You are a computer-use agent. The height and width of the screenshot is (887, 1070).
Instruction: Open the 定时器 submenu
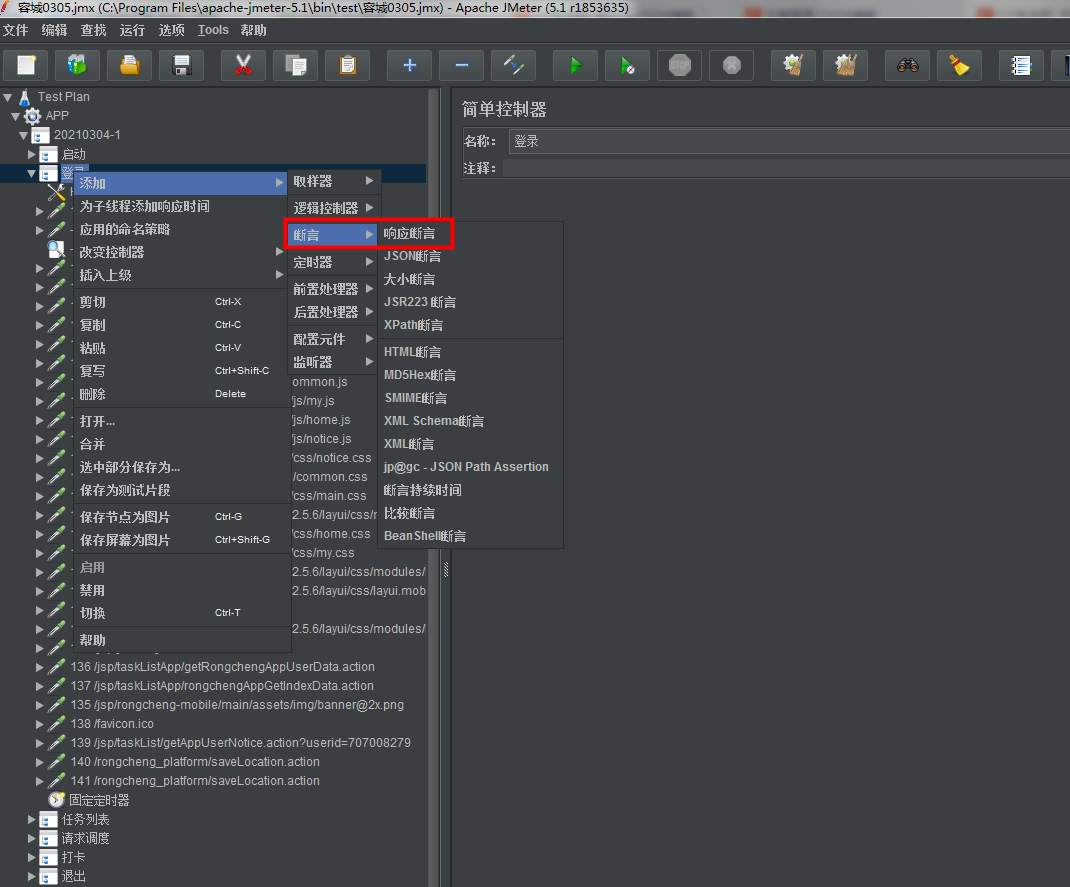pyautogui.click(x=333, y=262)
